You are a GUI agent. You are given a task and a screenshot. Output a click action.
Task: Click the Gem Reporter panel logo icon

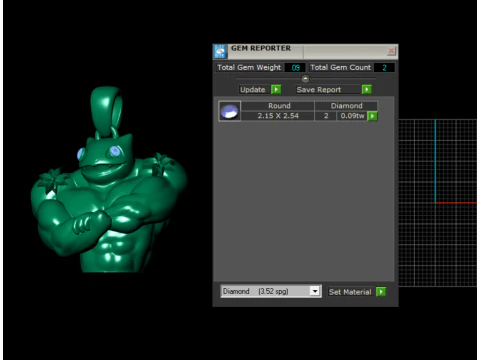coord(220,51)
